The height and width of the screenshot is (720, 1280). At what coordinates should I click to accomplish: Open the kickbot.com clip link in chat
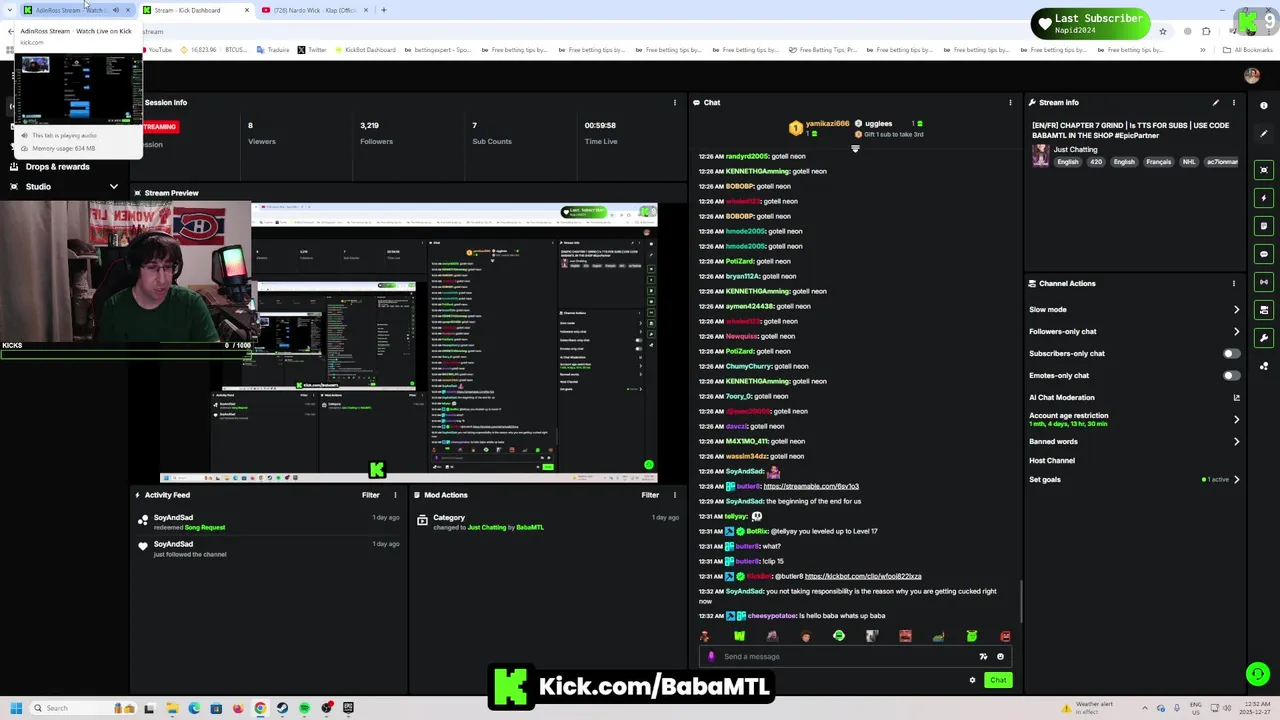(863, 576)
